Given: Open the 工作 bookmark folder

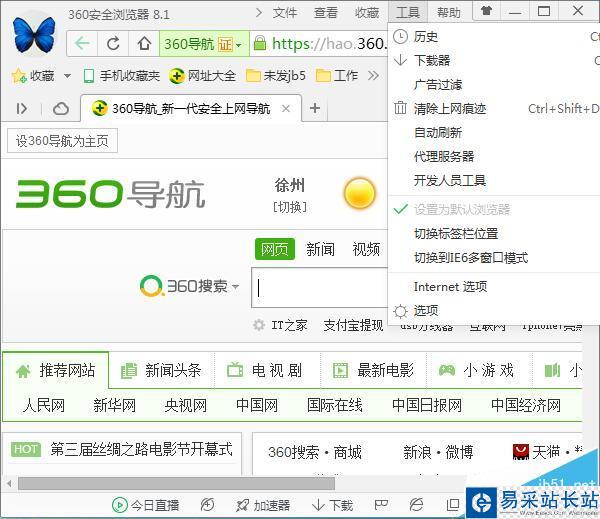Looking at the screenshot, I should pyautogui.click(x=337, y=76).
